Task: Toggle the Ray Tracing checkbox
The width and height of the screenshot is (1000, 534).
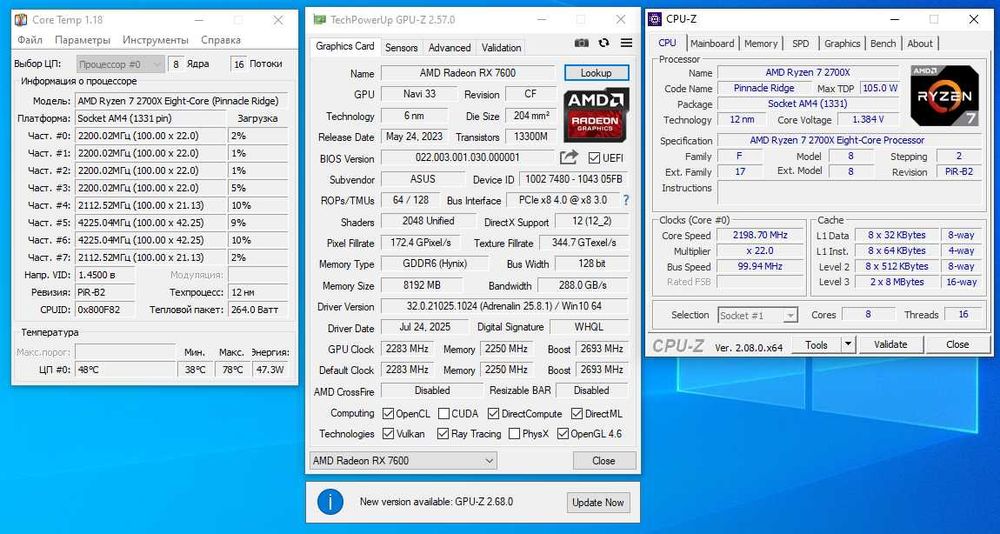Action: (x=443, y=434)
